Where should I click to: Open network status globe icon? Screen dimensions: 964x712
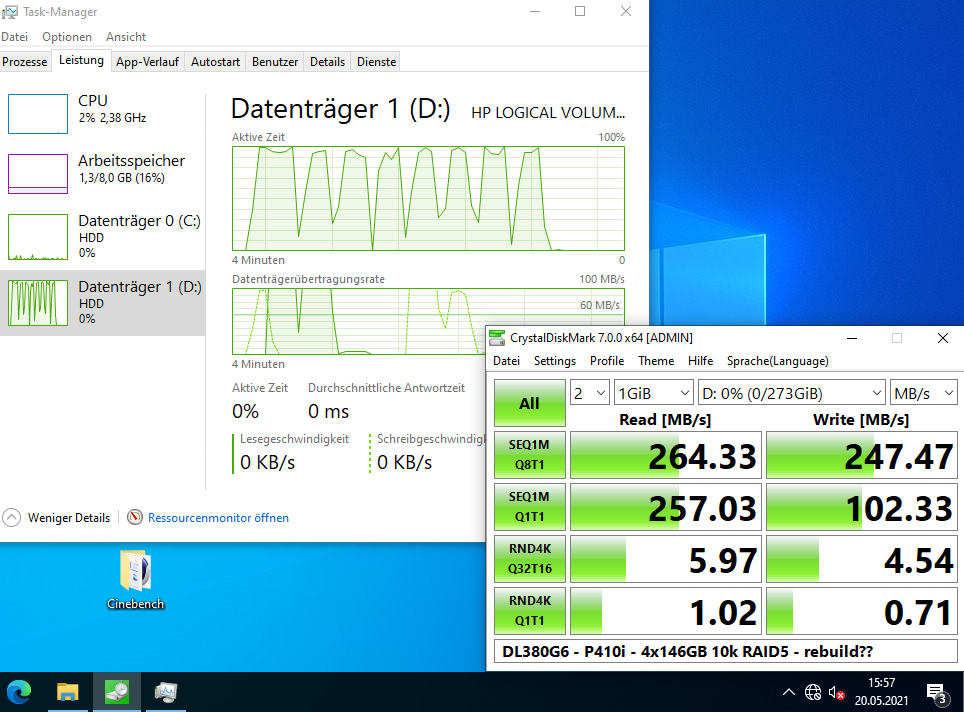(813, 692)
